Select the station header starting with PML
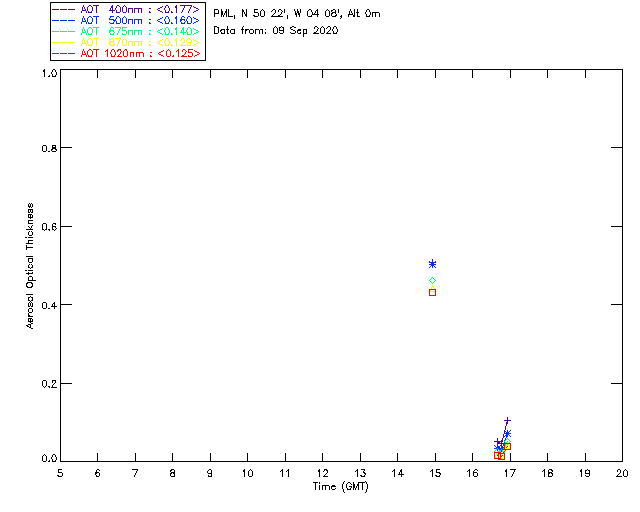 [x=297, y=14]
